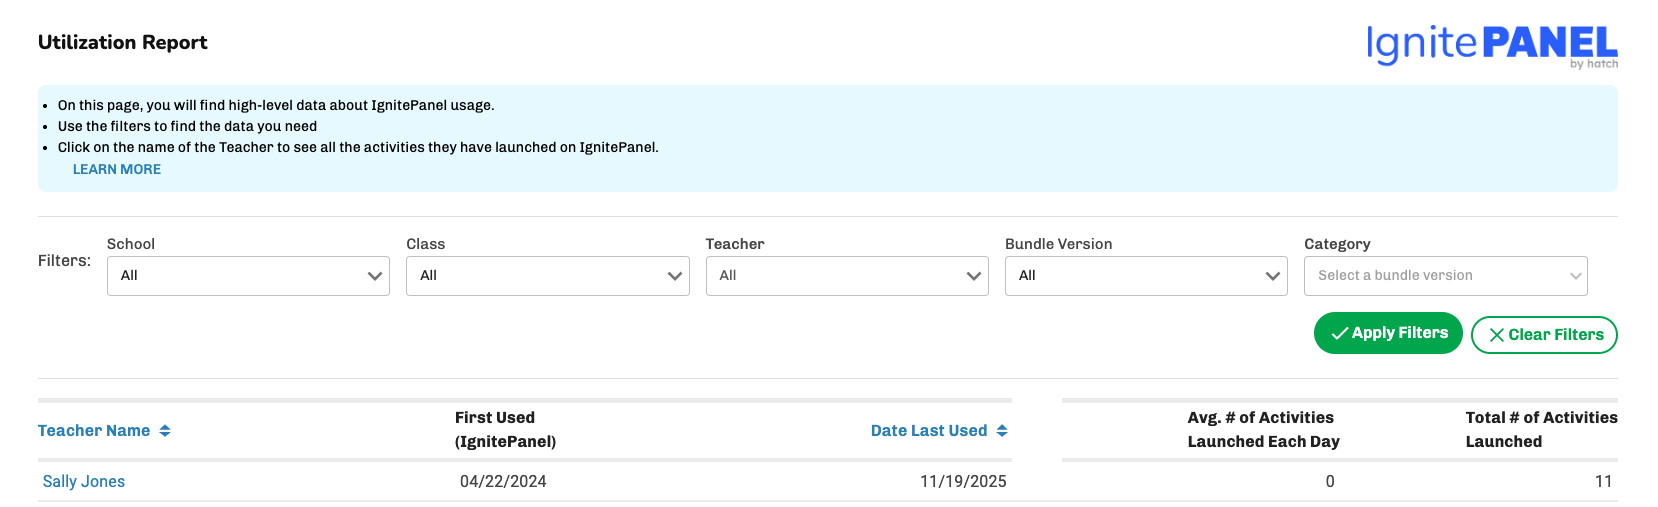The image size is (1658, 507).
Task: Open the Class filter dropdown
Action: 548,276
